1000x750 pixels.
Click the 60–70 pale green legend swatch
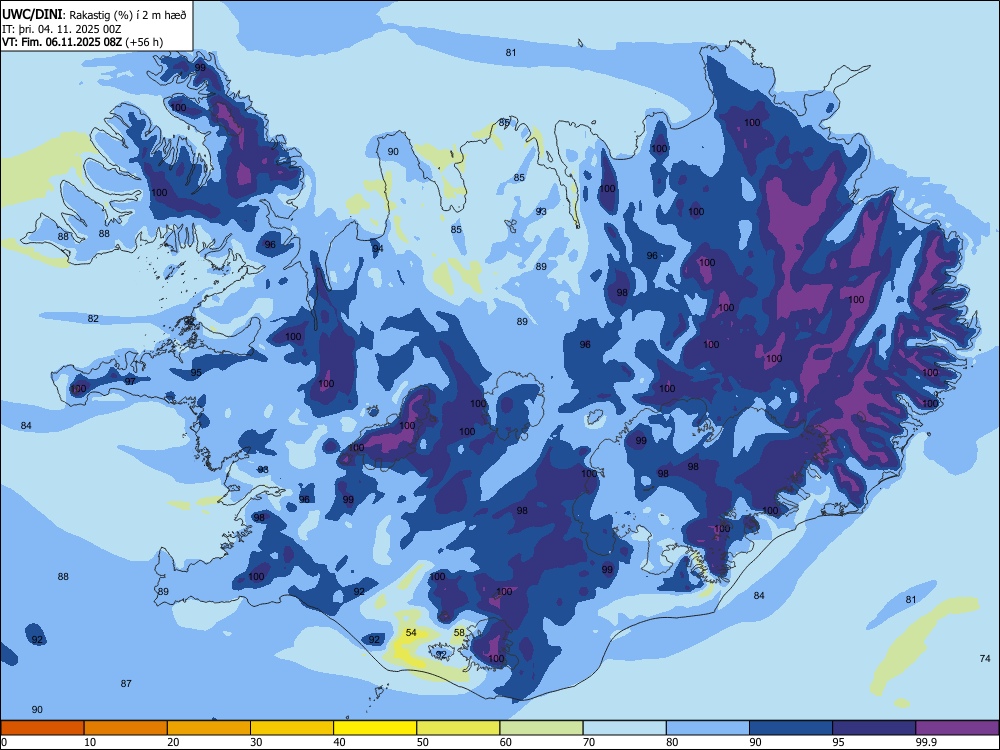[x=541, y=728]
